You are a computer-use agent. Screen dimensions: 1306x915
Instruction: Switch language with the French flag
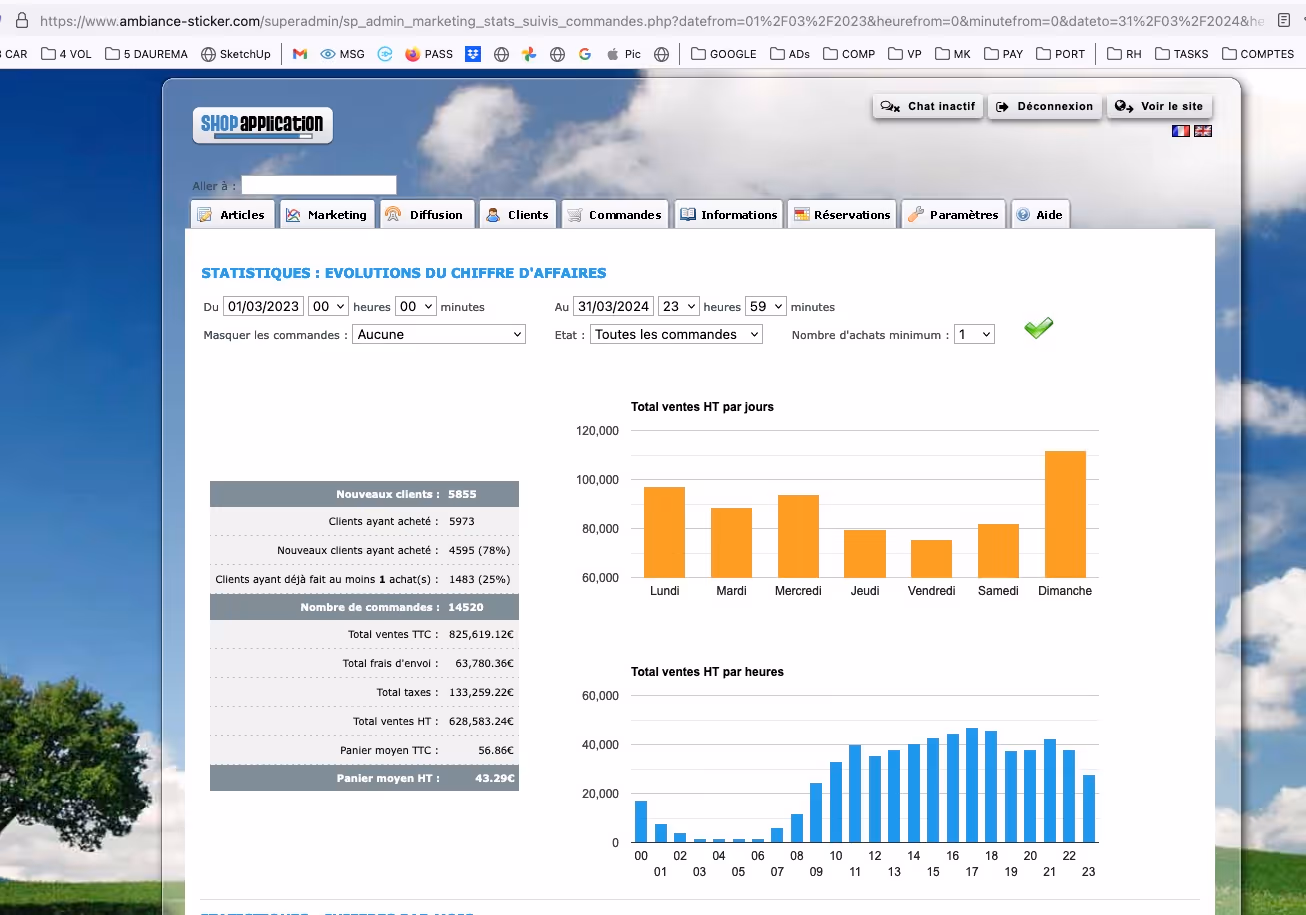pos(1181,131)
